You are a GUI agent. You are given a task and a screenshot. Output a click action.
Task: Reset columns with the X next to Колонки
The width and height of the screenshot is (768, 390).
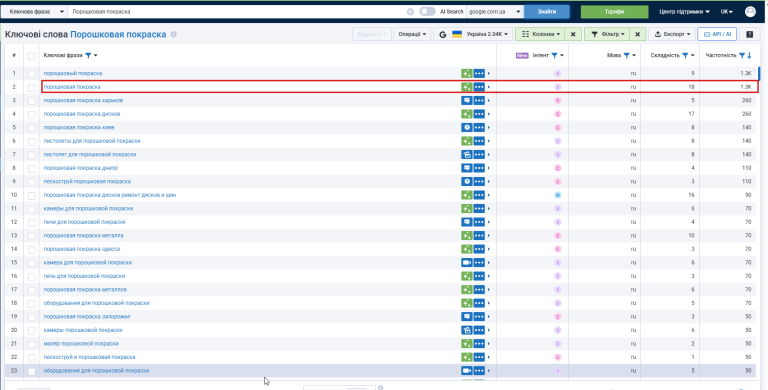[573, 34]
